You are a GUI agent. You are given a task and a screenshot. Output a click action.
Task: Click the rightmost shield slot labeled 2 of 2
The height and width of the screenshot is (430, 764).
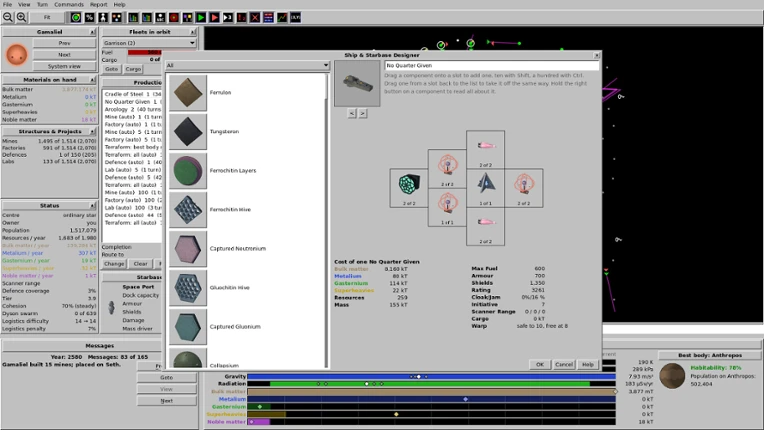[x=524, y=188]
